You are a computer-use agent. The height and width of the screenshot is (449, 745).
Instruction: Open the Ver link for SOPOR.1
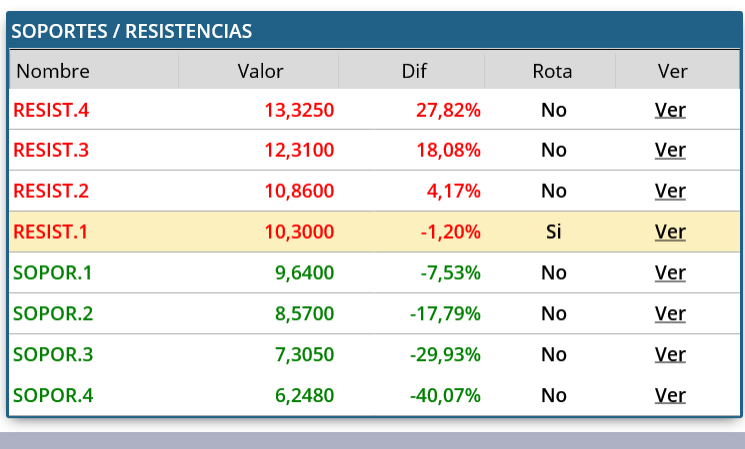(670, 273)
